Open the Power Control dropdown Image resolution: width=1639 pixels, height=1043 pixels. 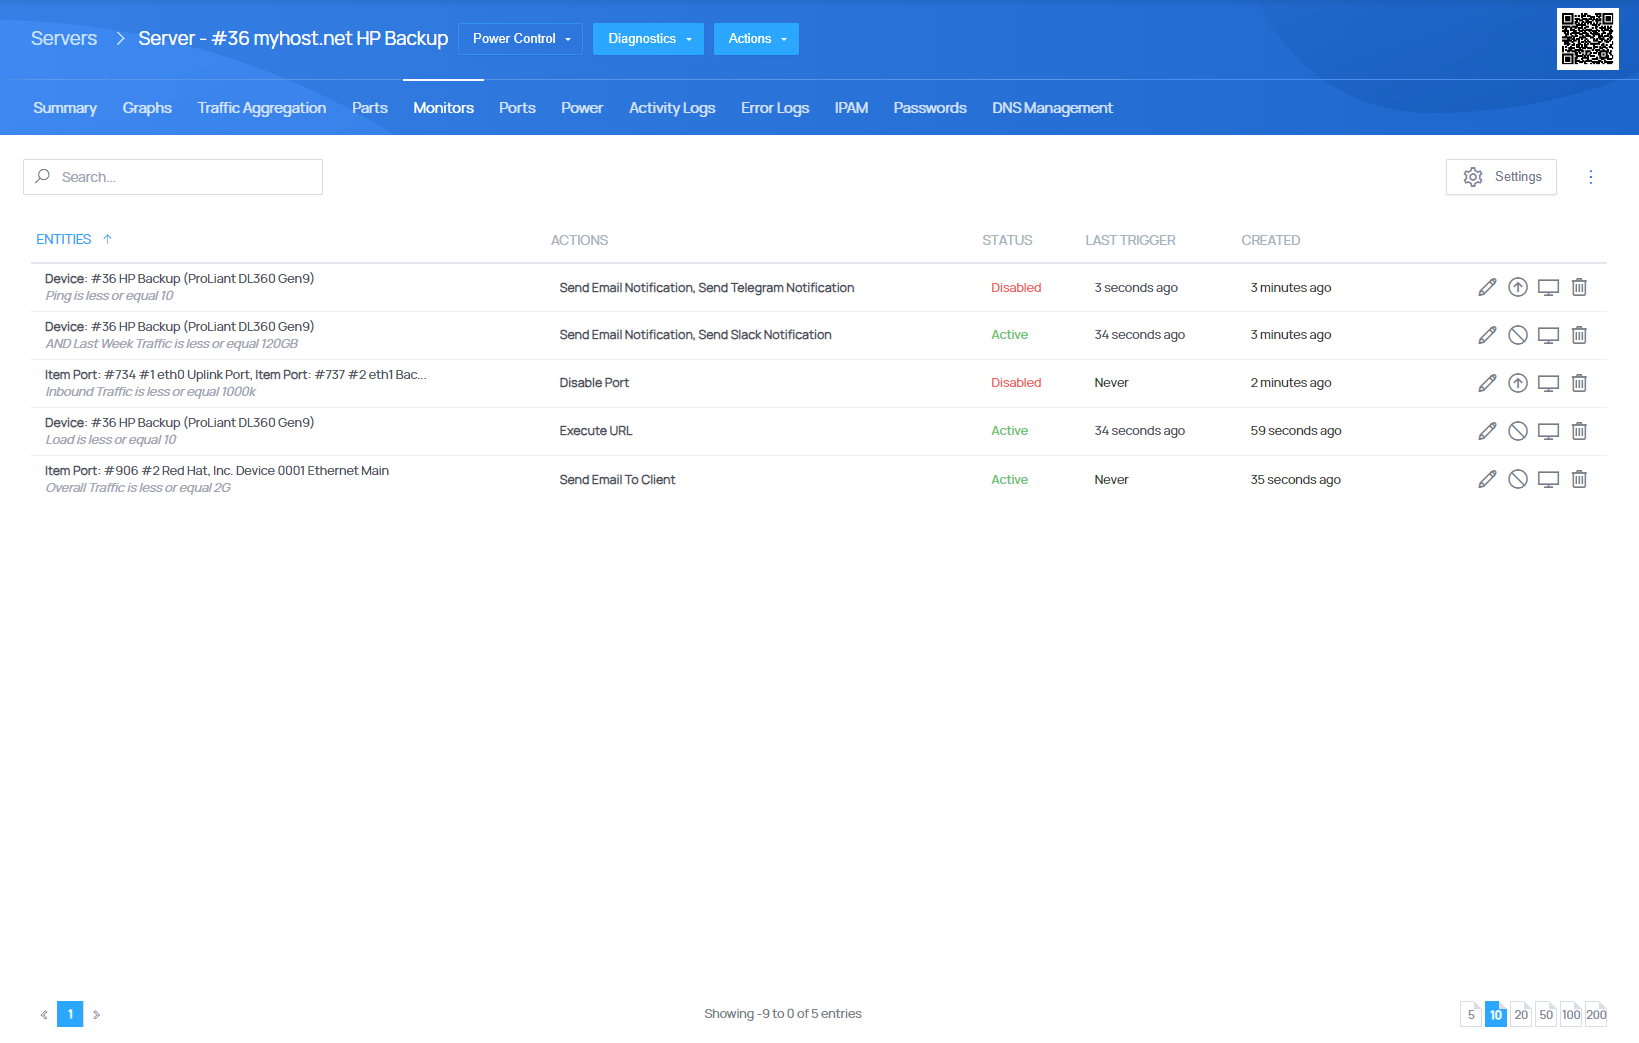[x=521, y=39]
